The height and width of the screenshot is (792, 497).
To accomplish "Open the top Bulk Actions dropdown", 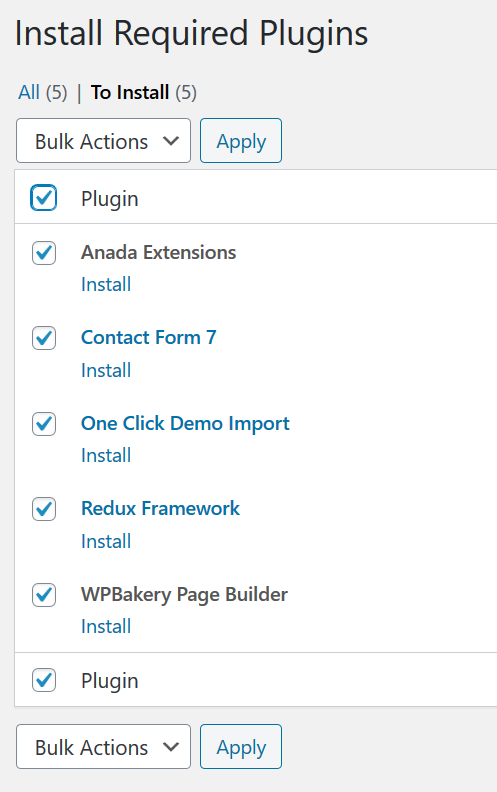I will pos(104,141).
